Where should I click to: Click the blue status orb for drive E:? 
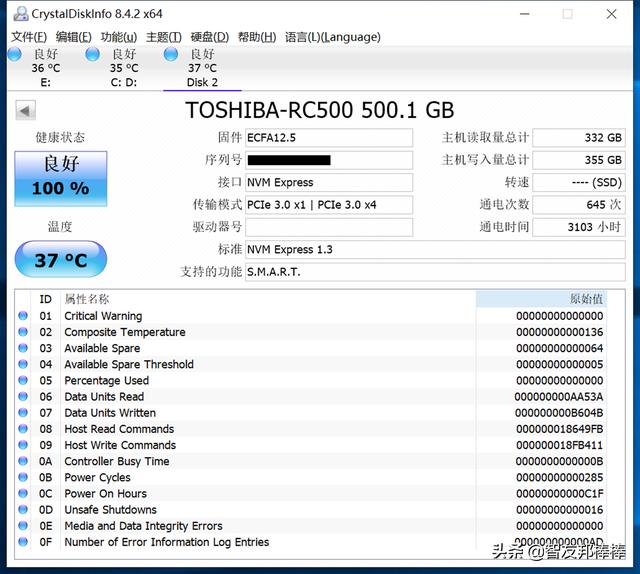15,54
